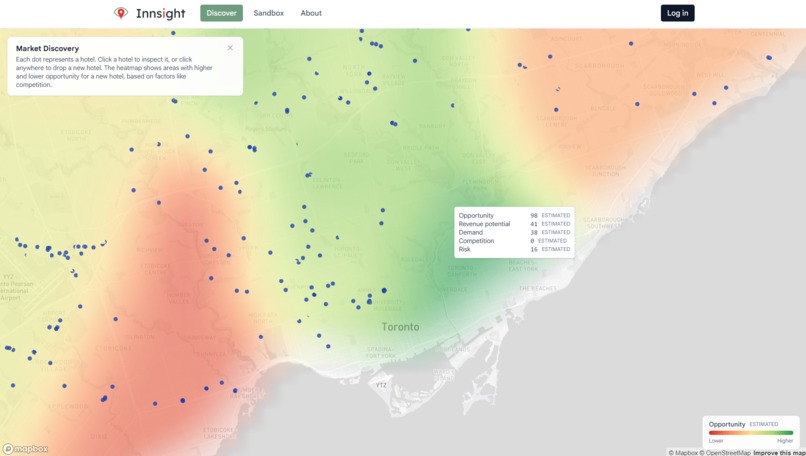Click the YTZ island airport label
Screen dimensions: 806x456
[x=381, y=385]
